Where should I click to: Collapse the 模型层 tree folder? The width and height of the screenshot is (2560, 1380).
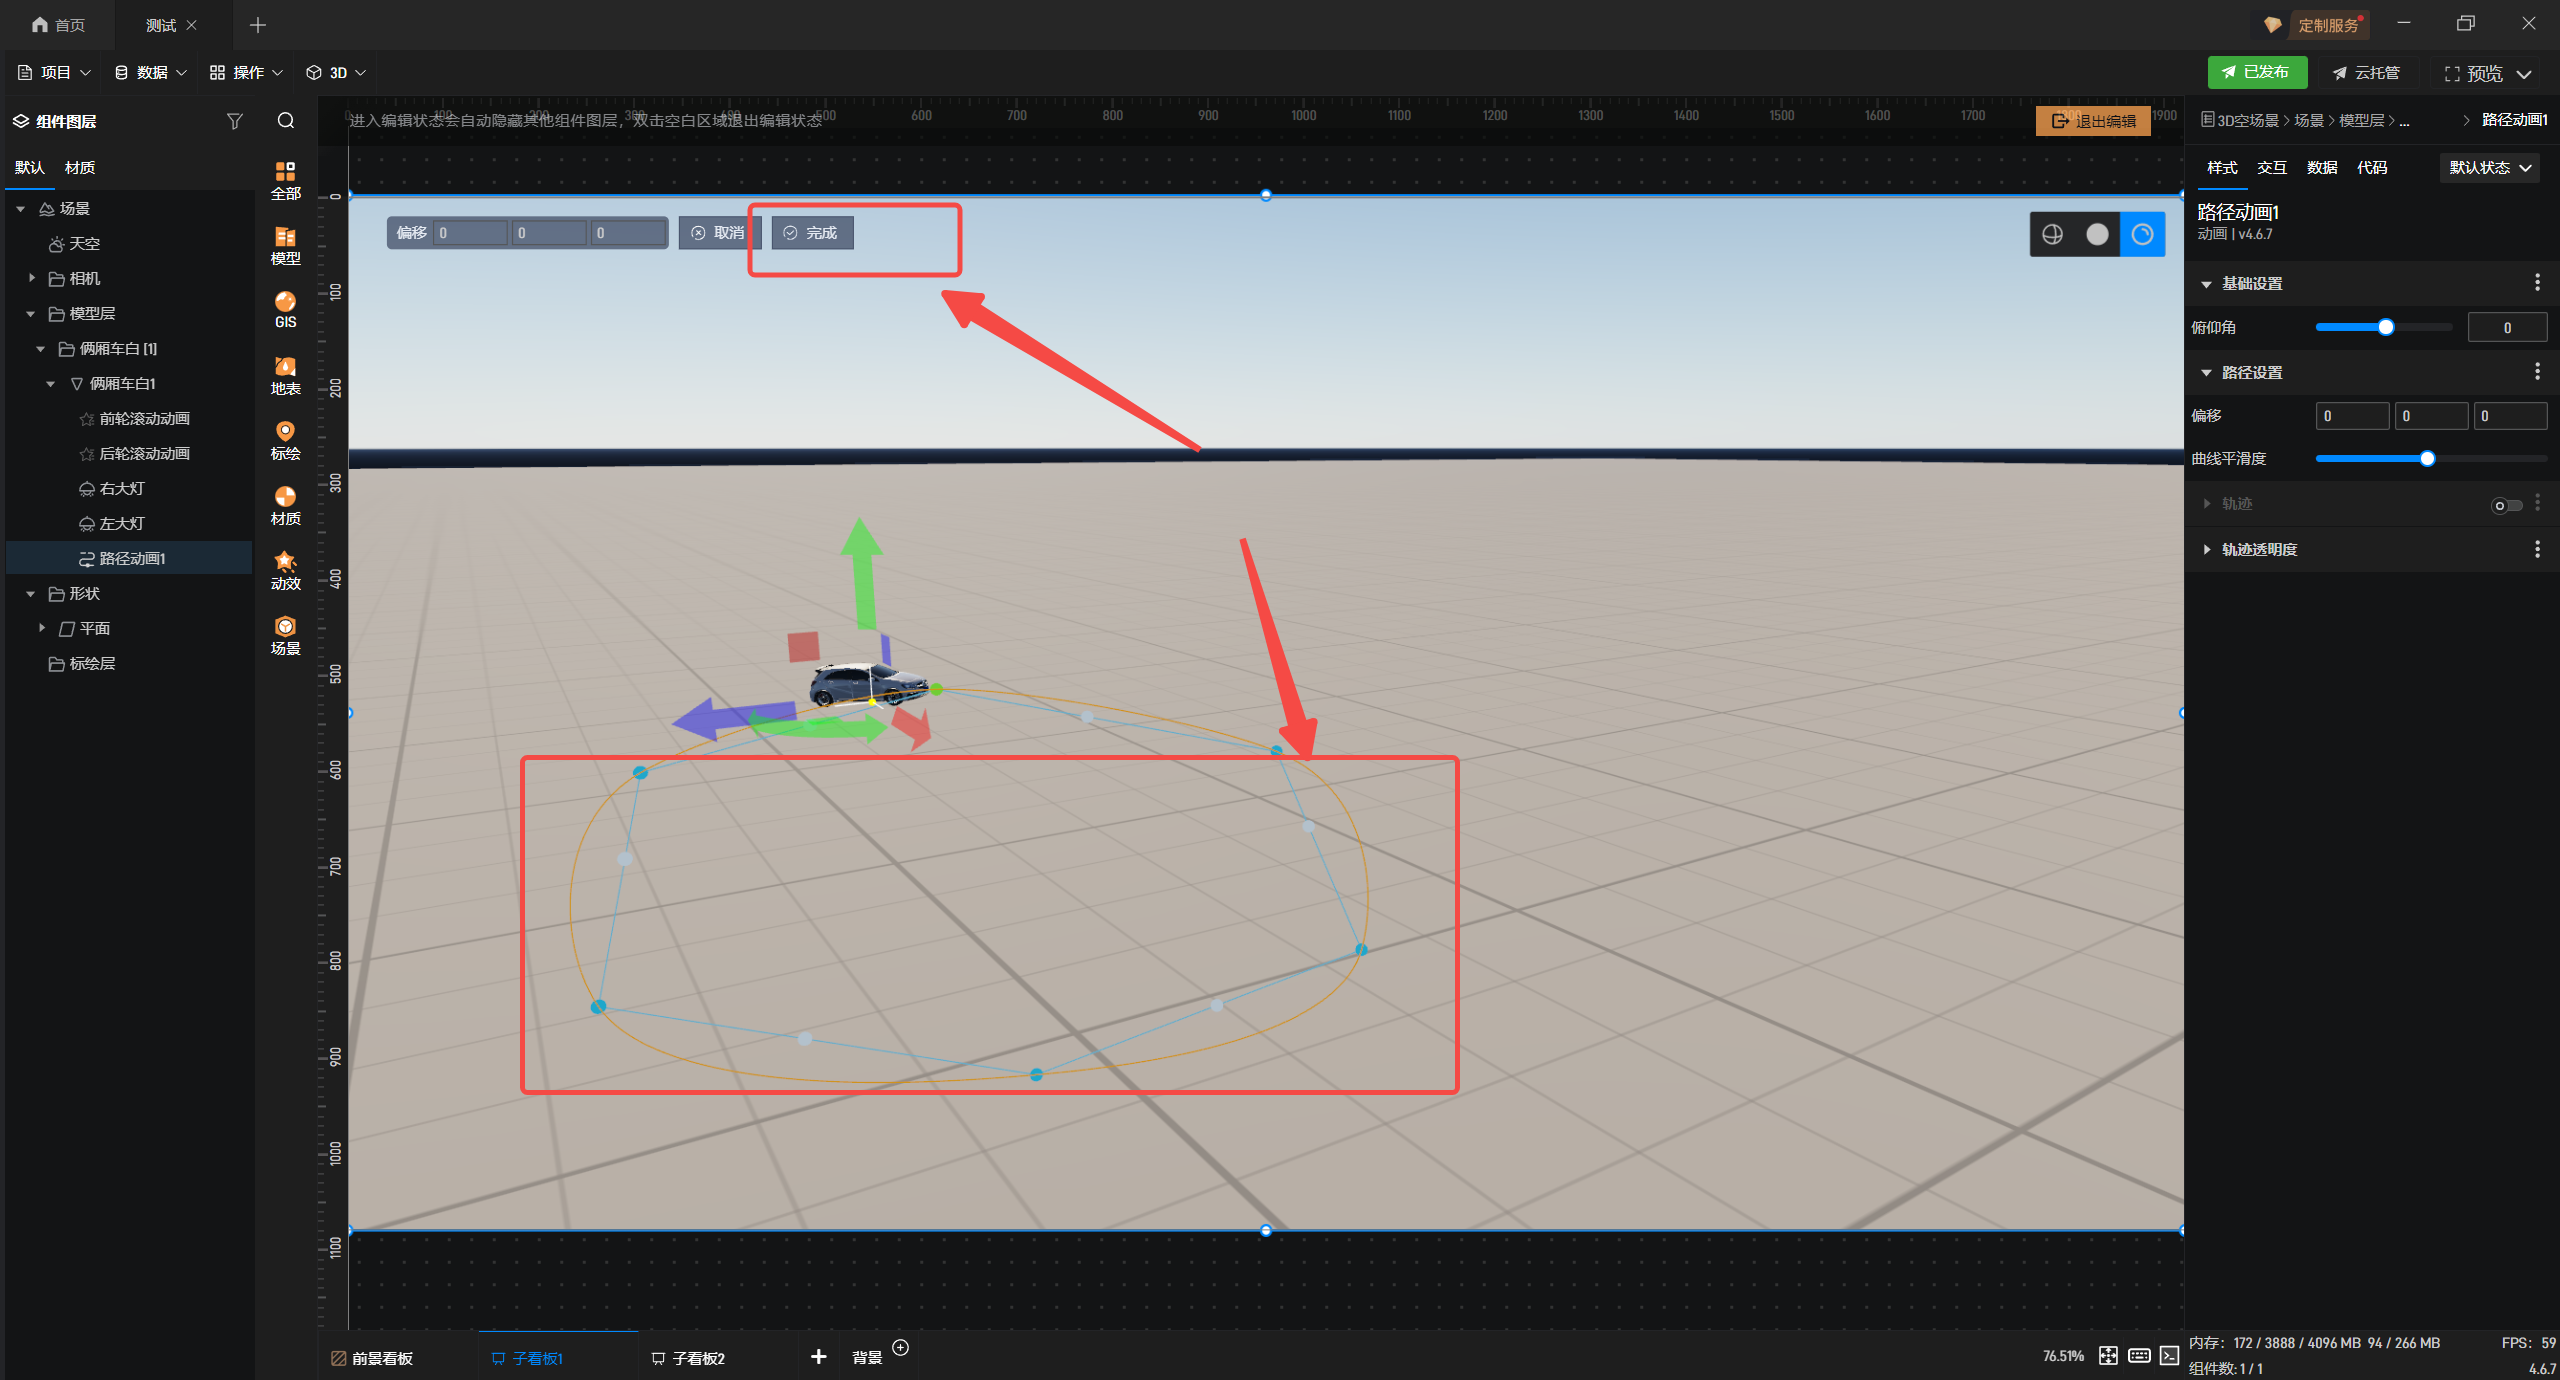point(31,314)
